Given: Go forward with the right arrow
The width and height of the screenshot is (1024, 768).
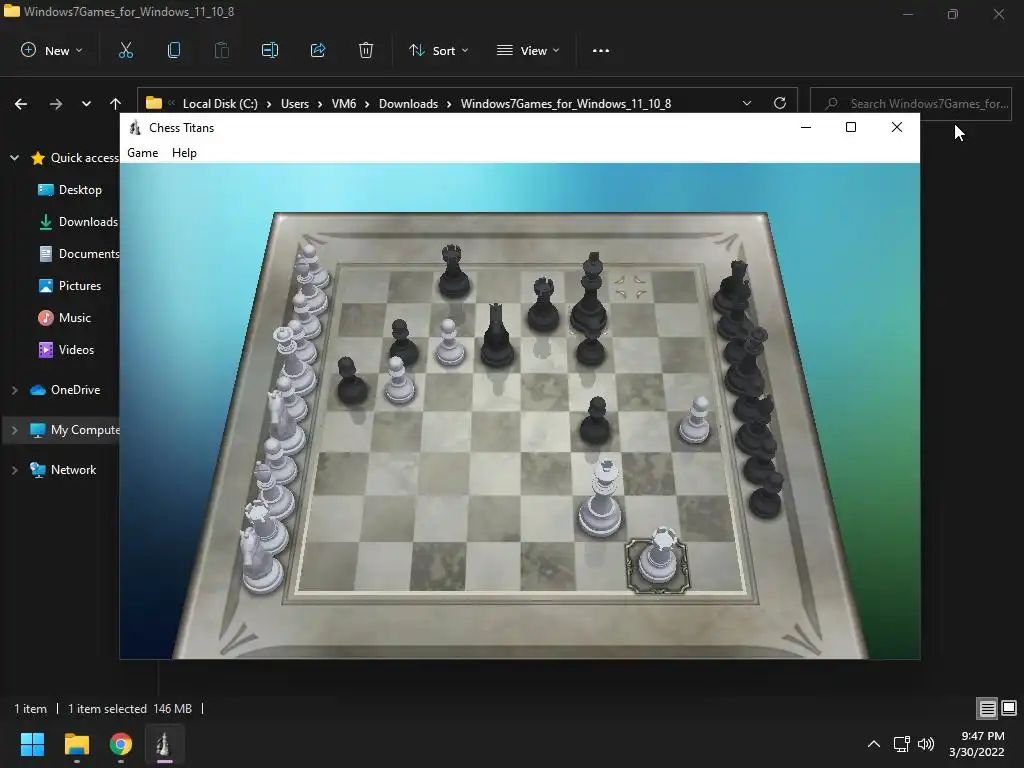Looking at the screenshot, I should point(56,104).
